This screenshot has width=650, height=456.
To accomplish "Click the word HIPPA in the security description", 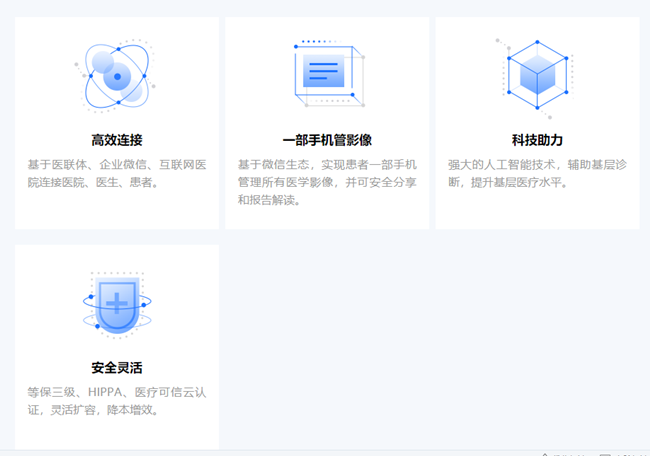I will 107,392.
